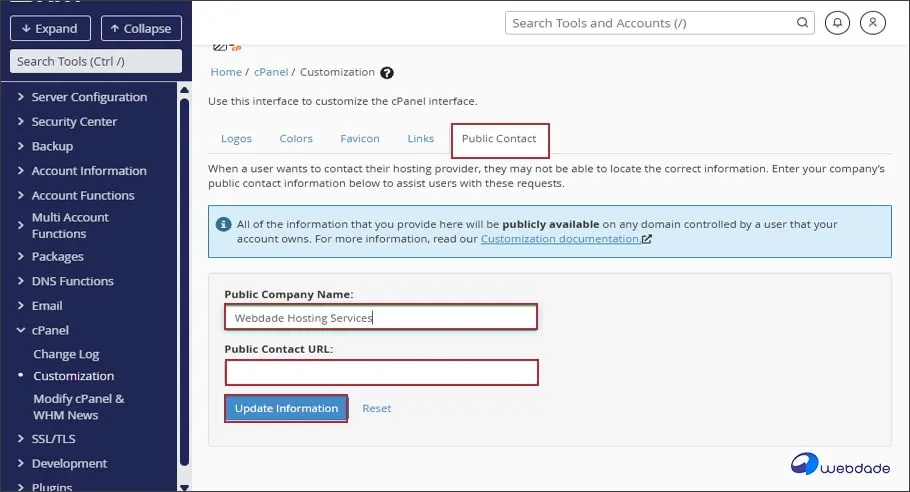Expand the Security Center section

[74, 122]
